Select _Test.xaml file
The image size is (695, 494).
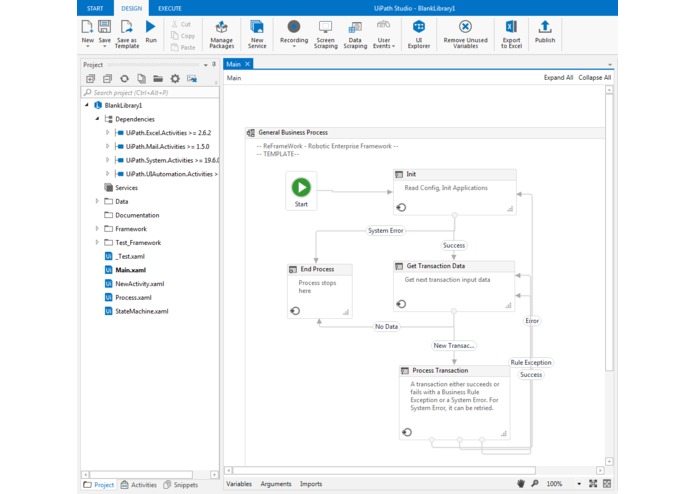click(130, 257)
